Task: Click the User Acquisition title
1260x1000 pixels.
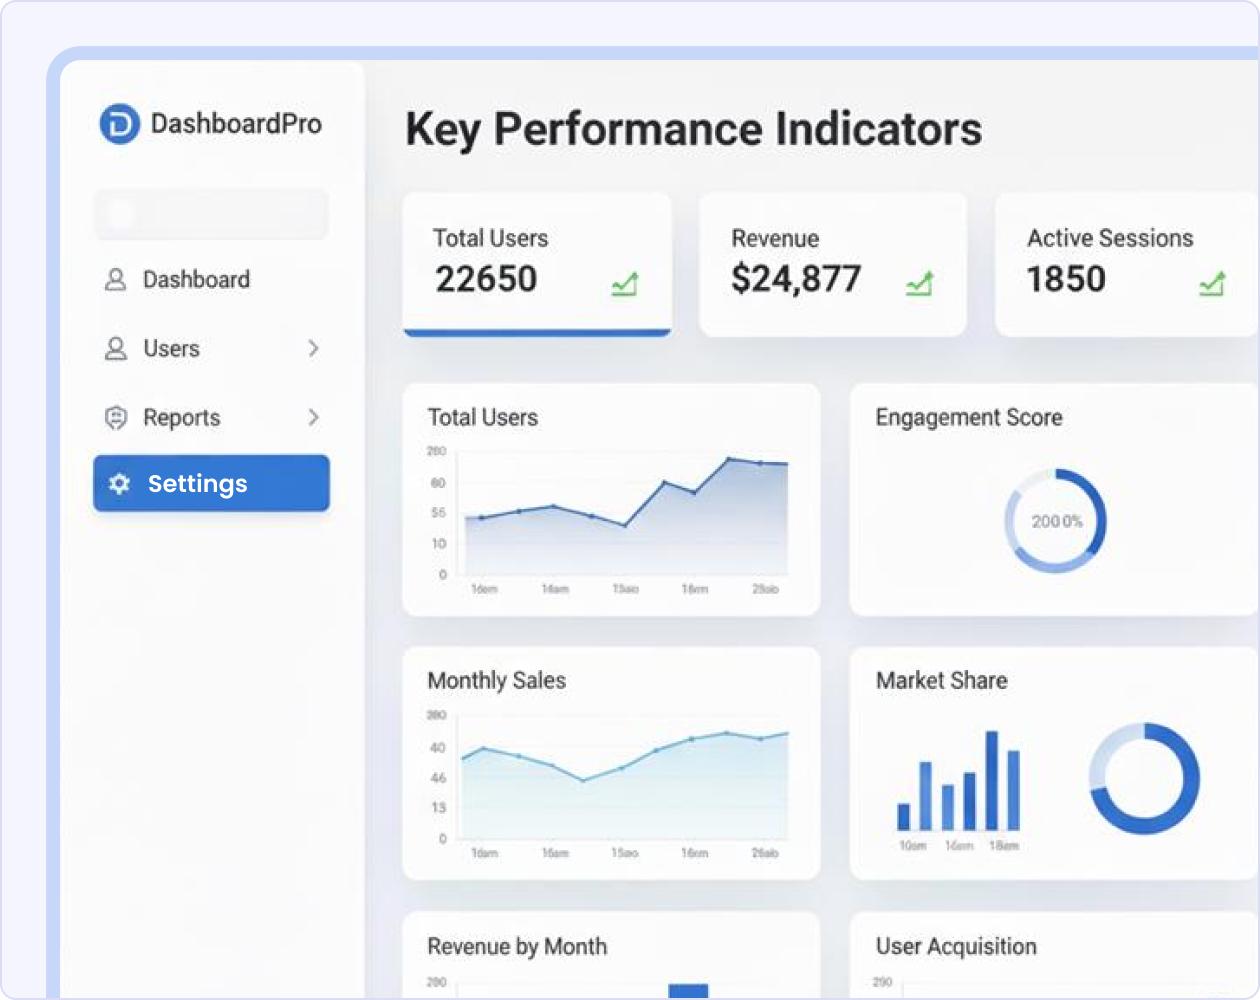Action: [x=956, y=947]
